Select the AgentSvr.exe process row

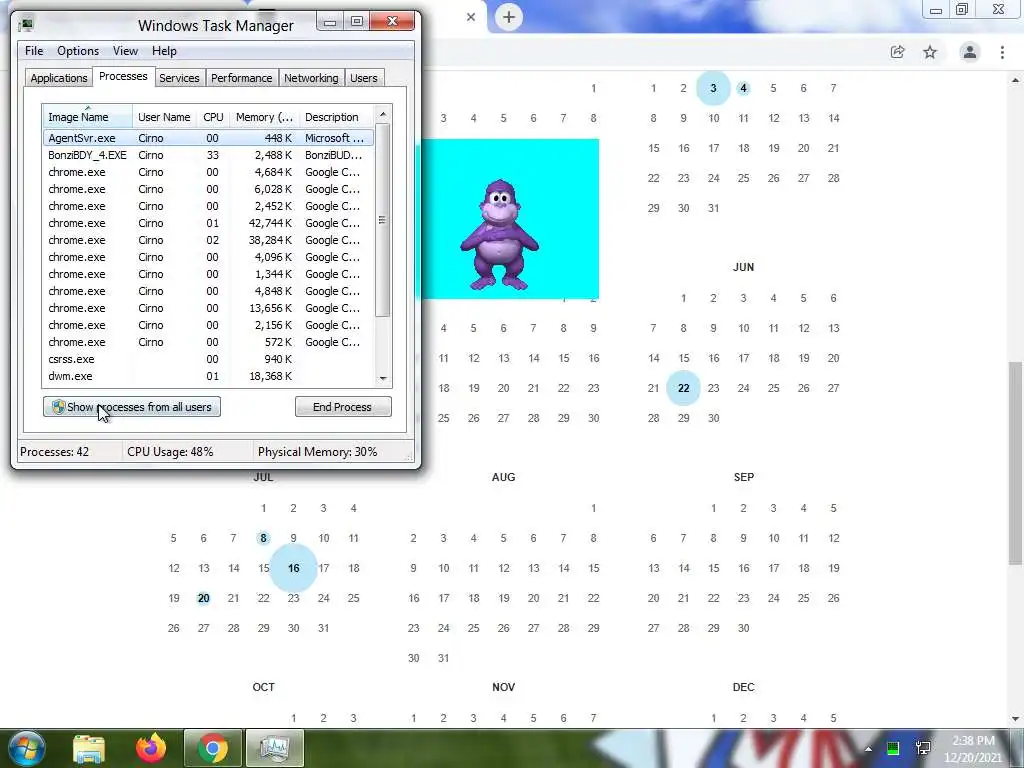tap(208, 138)
